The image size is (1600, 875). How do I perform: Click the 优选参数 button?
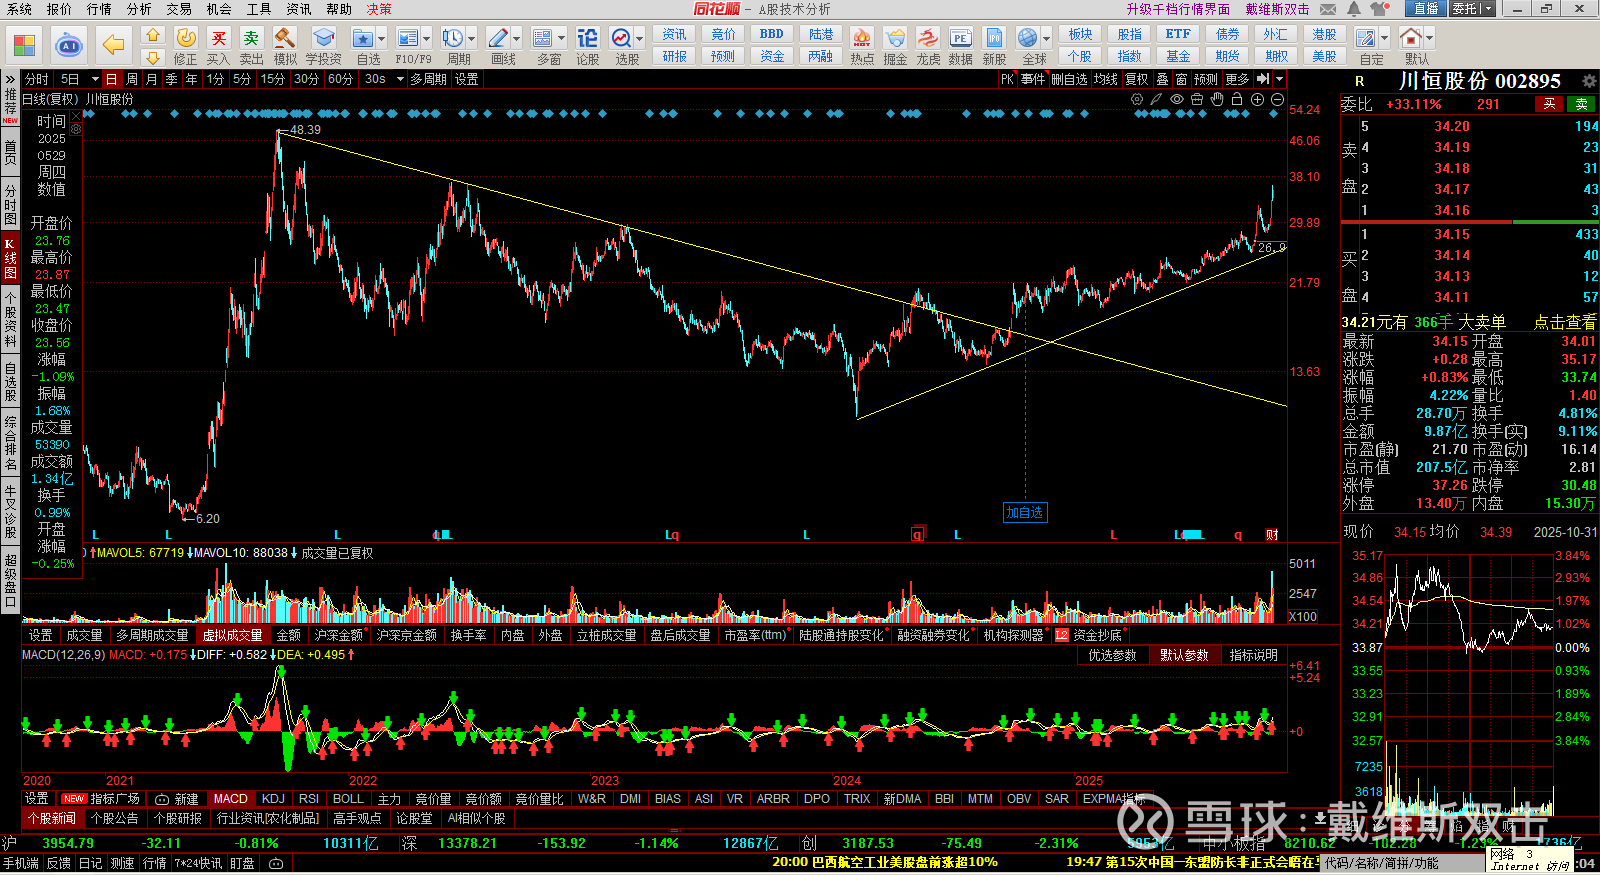(1112, 655)
